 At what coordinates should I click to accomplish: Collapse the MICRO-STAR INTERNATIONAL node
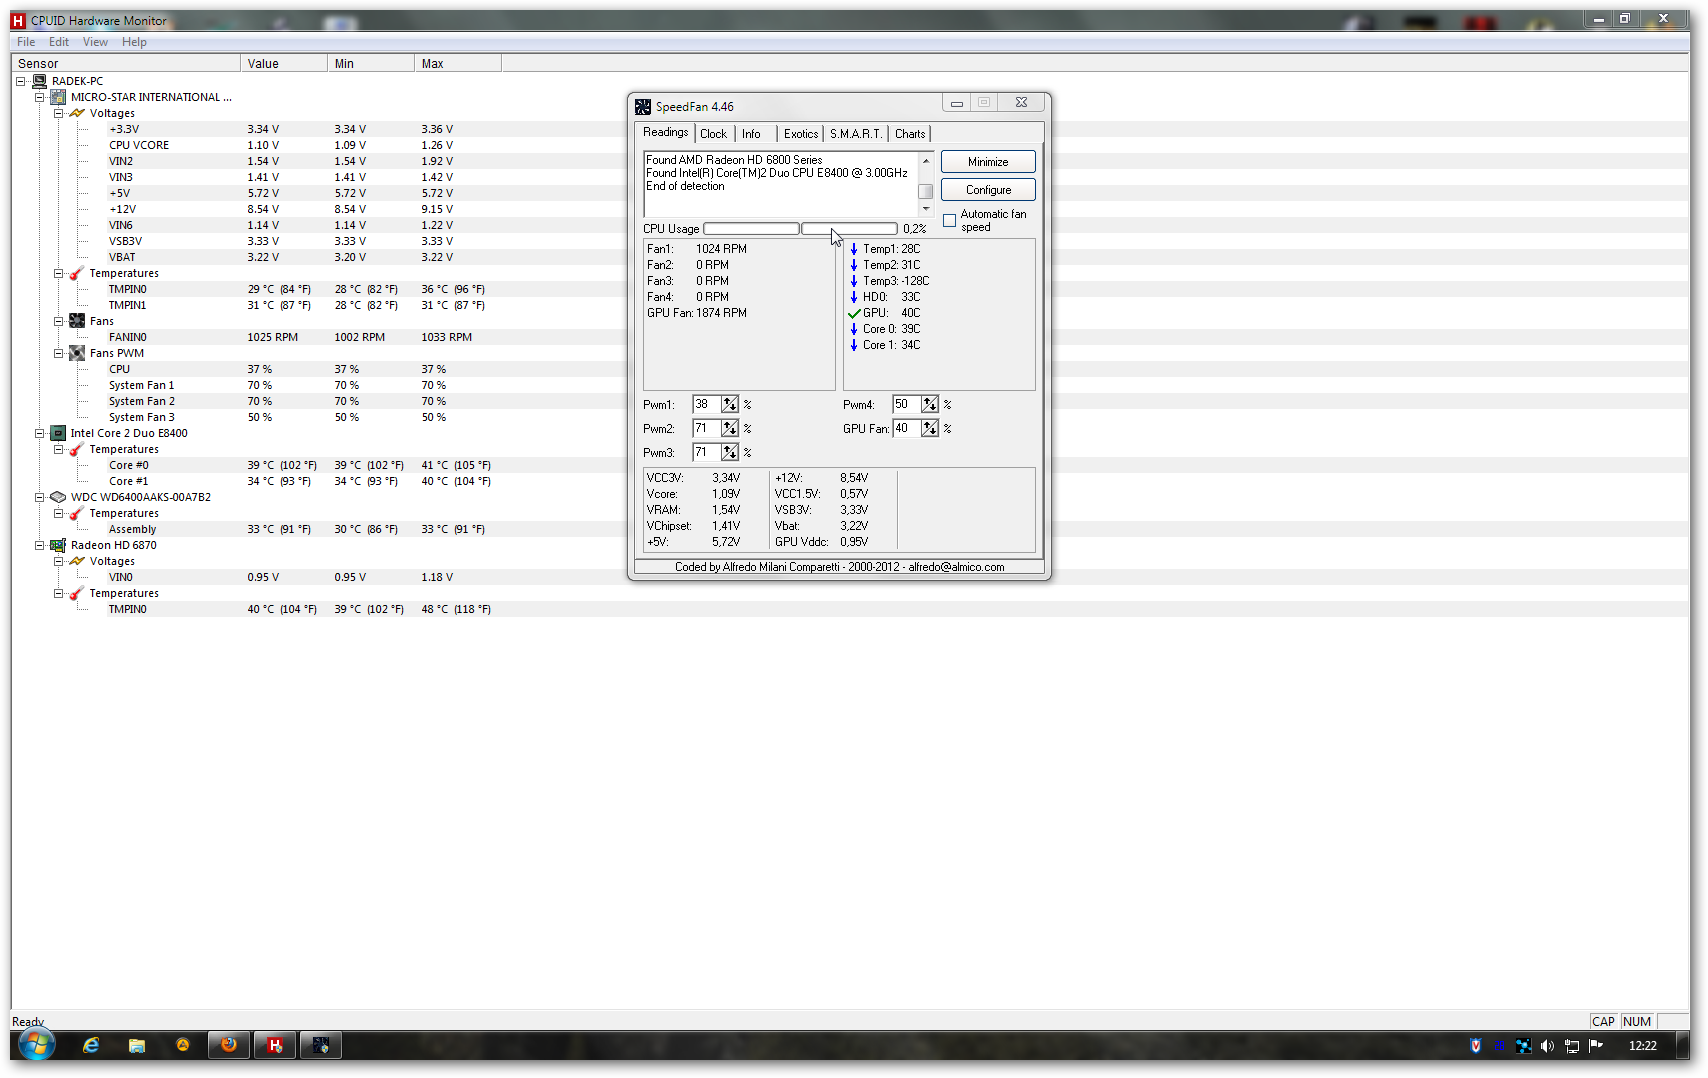tap(39, 97)
